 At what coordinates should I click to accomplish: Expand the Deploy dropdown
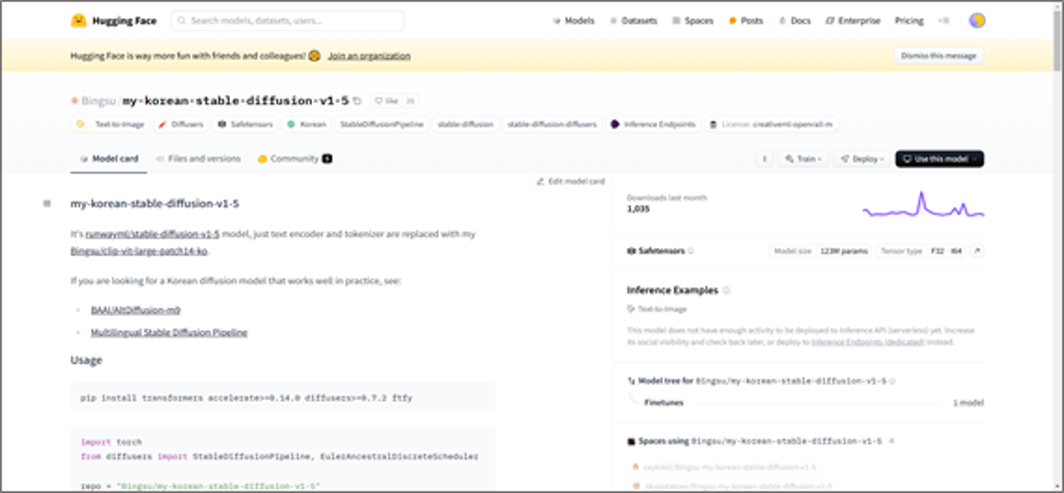click(862, 159)
